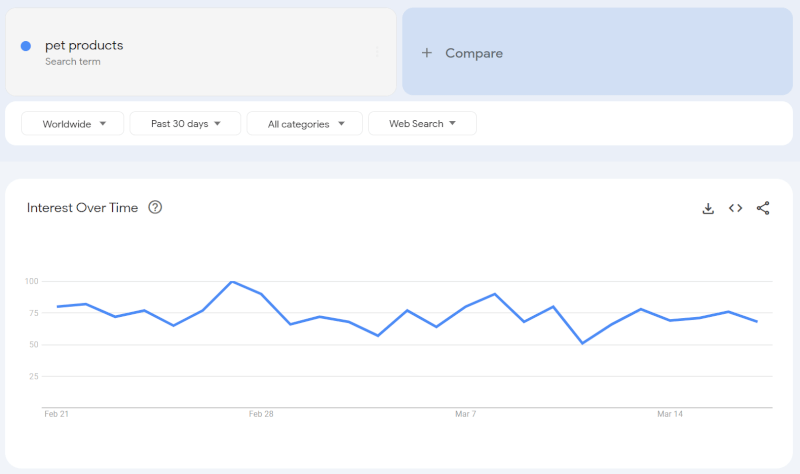
Task: Click the Interest Over Time heading
Action: pyautogui.click(x=82, y=208)
